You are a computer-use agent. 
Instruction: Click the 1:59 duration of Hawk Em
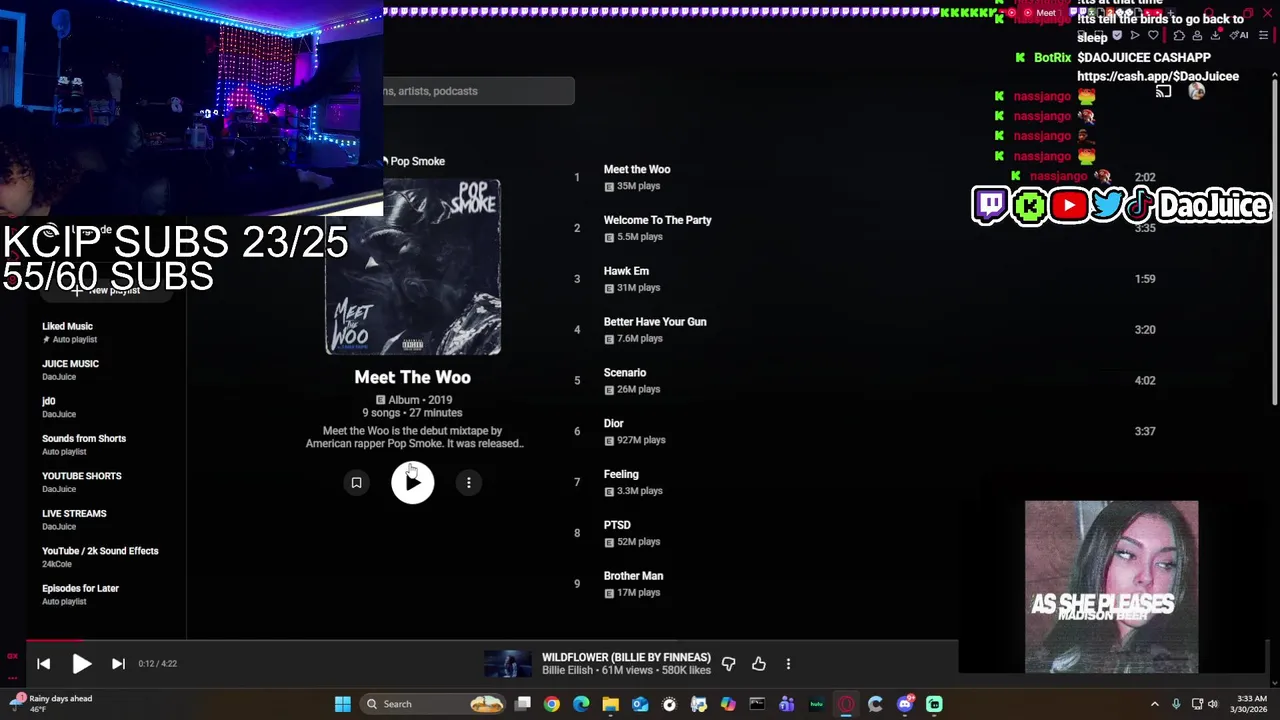[x=1145, y=279]
